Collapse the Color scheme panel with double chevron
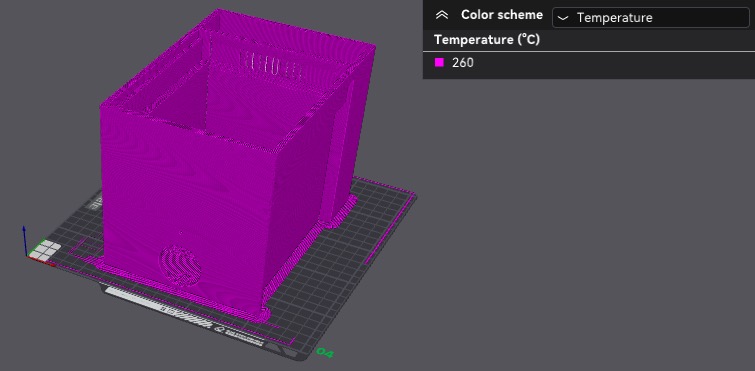The width and height of the screenshot is (755, 371). click(x=442, y=15)
